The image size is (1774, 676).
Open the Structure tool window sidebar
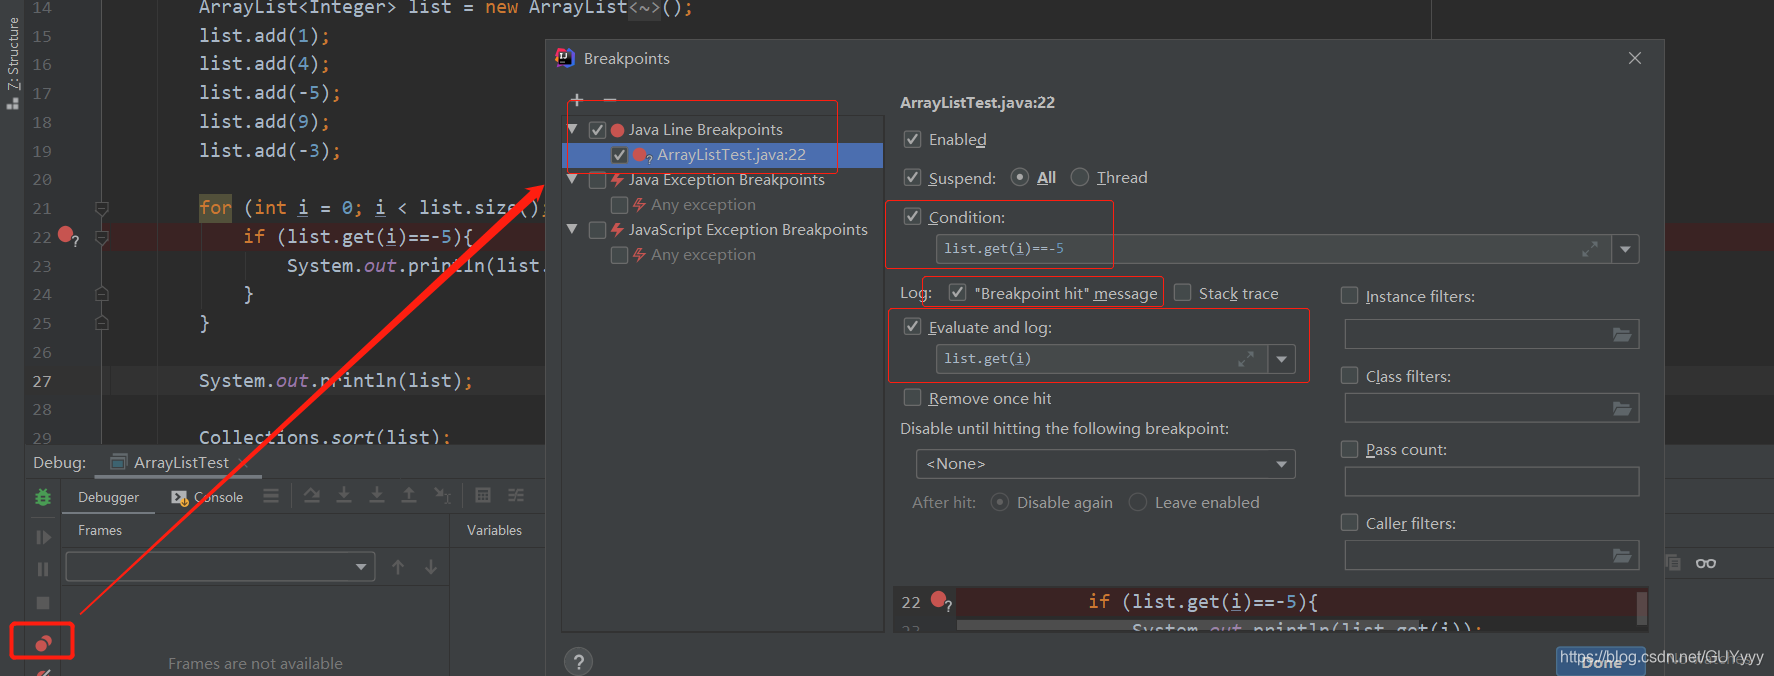[13, 62]
